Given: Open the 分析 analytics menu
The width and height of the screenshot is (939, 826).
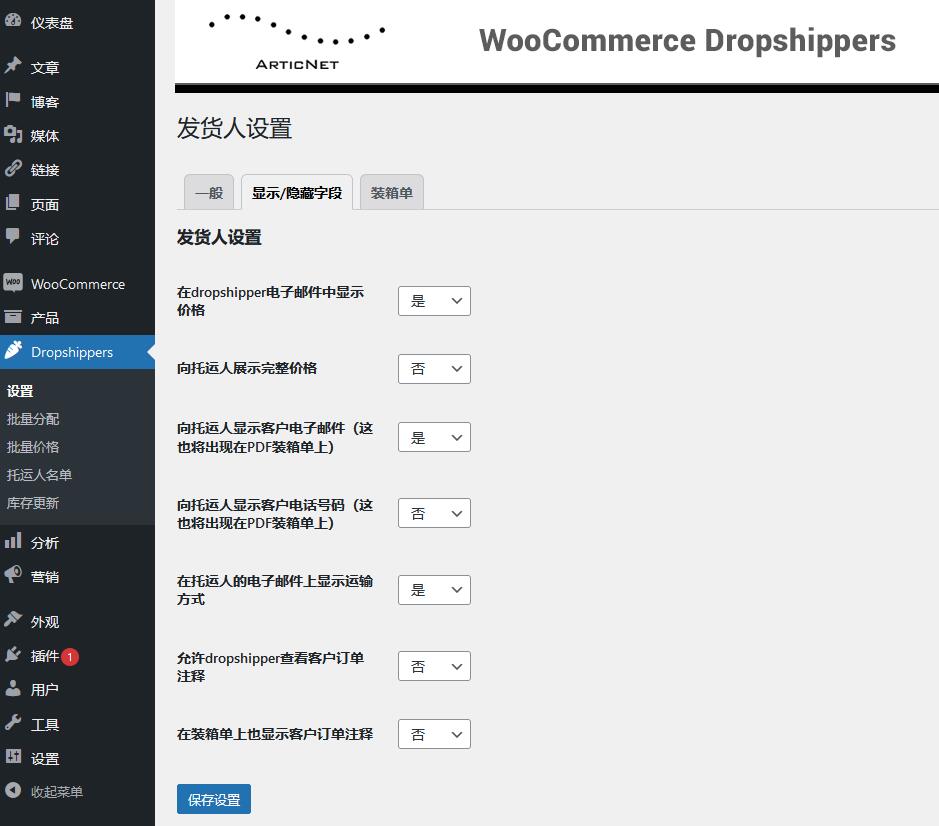Looking at the screenshot, I should [x=77, y=543].
